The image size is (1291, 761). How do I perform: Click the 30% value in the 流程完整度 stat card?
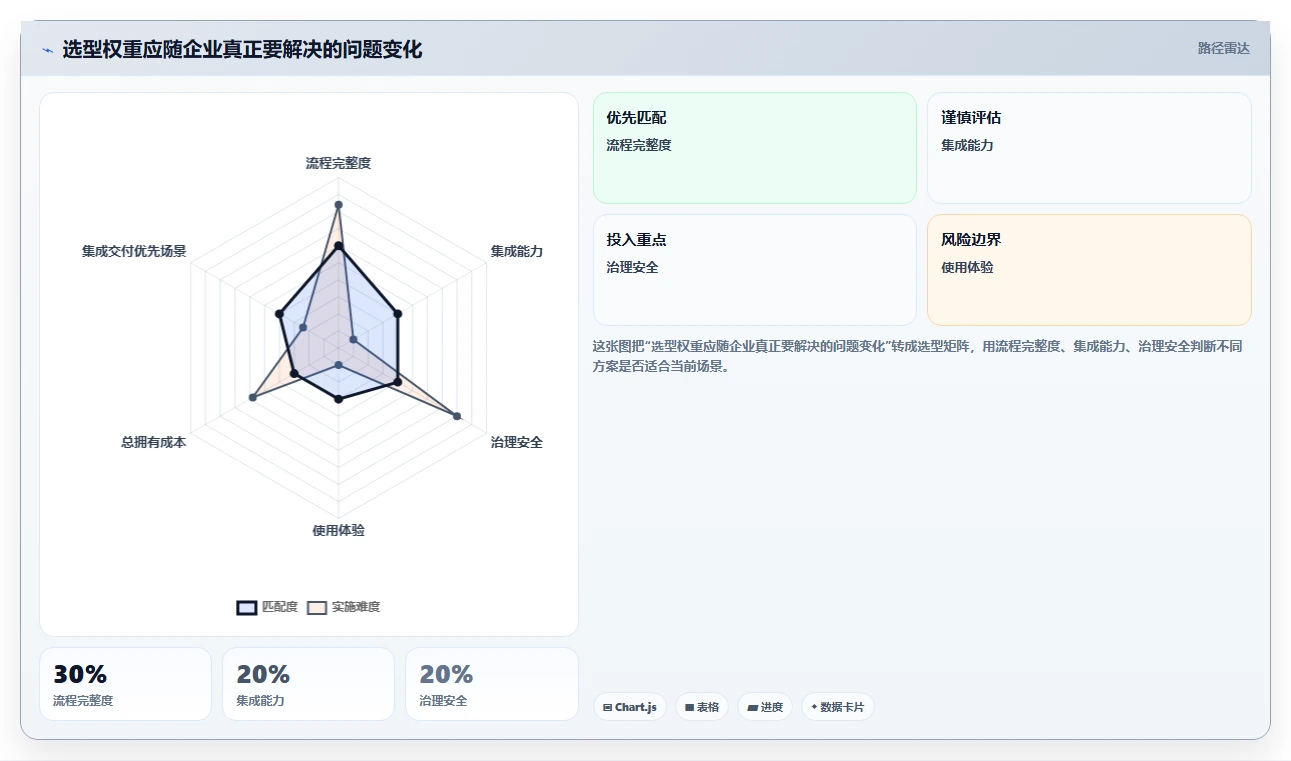click(x=80, y=675)
